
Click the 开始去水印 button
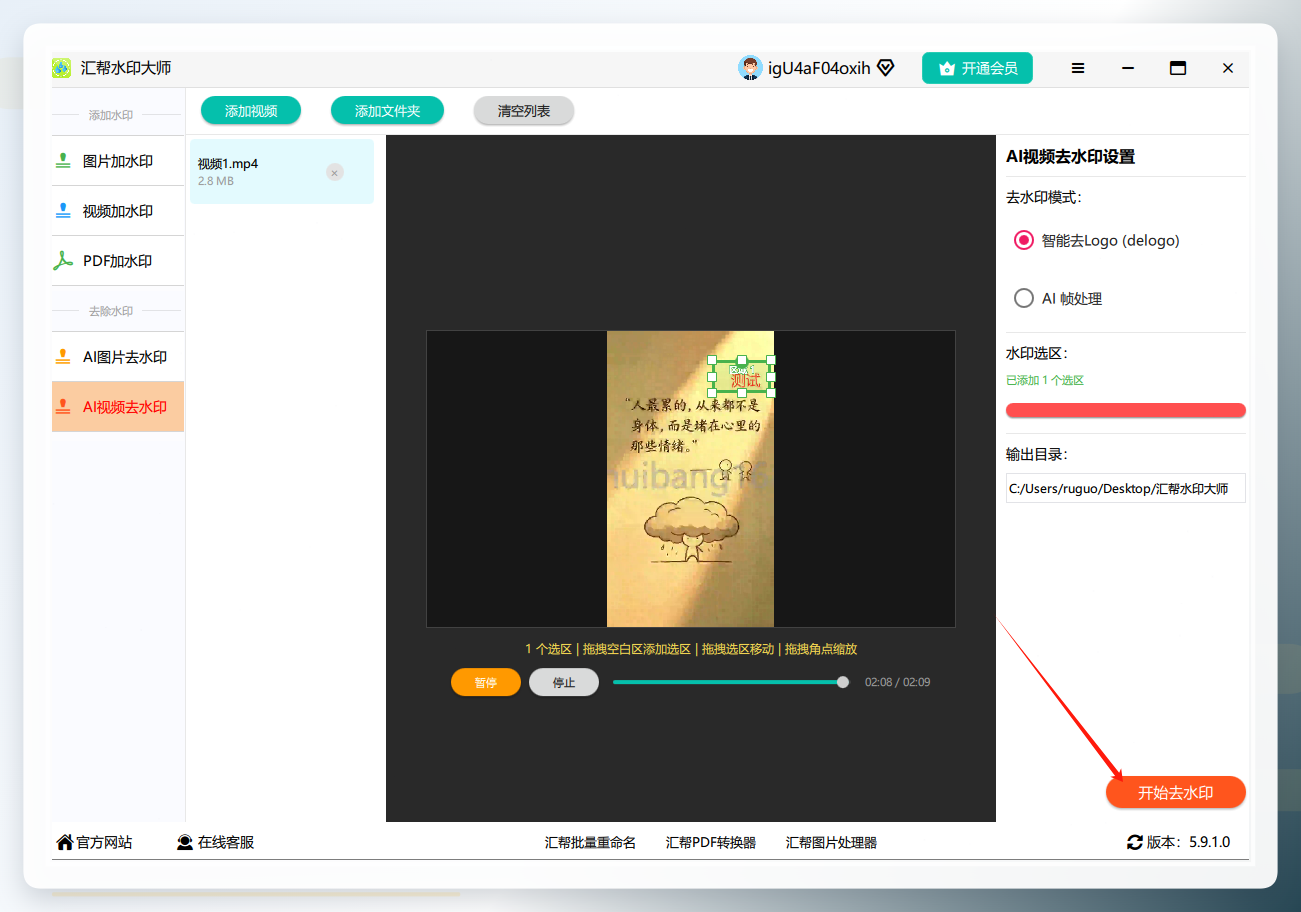click(1176, 792)
